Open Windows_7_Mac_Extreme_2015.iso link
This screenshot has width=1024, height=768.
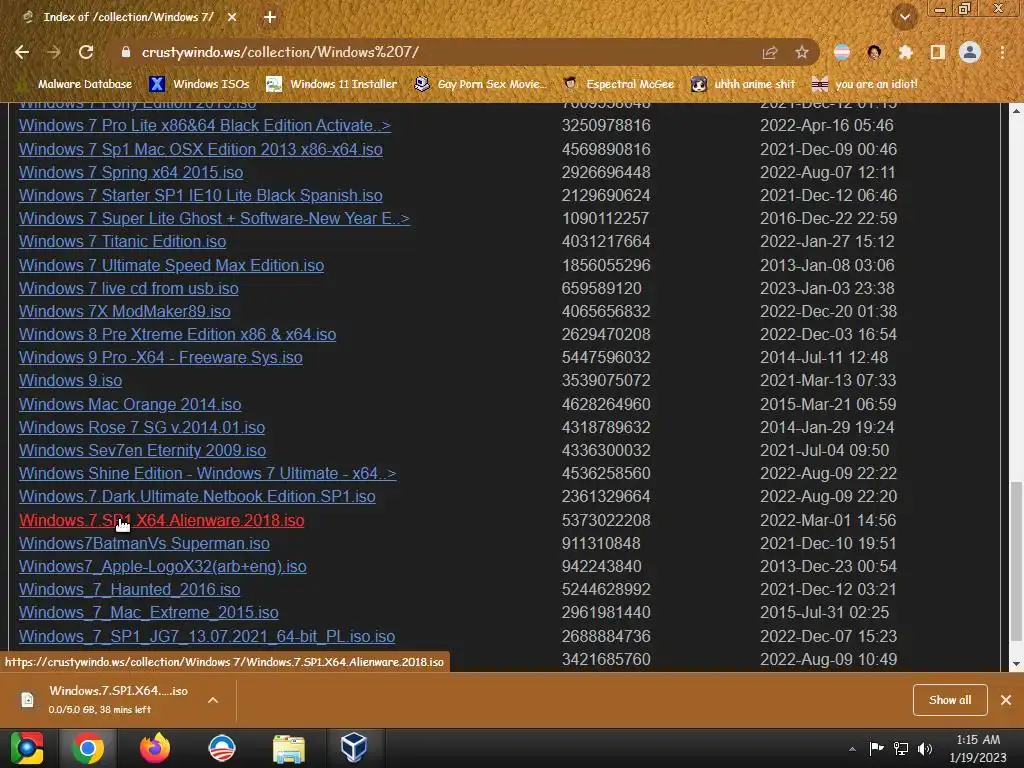tap(148, 613)
